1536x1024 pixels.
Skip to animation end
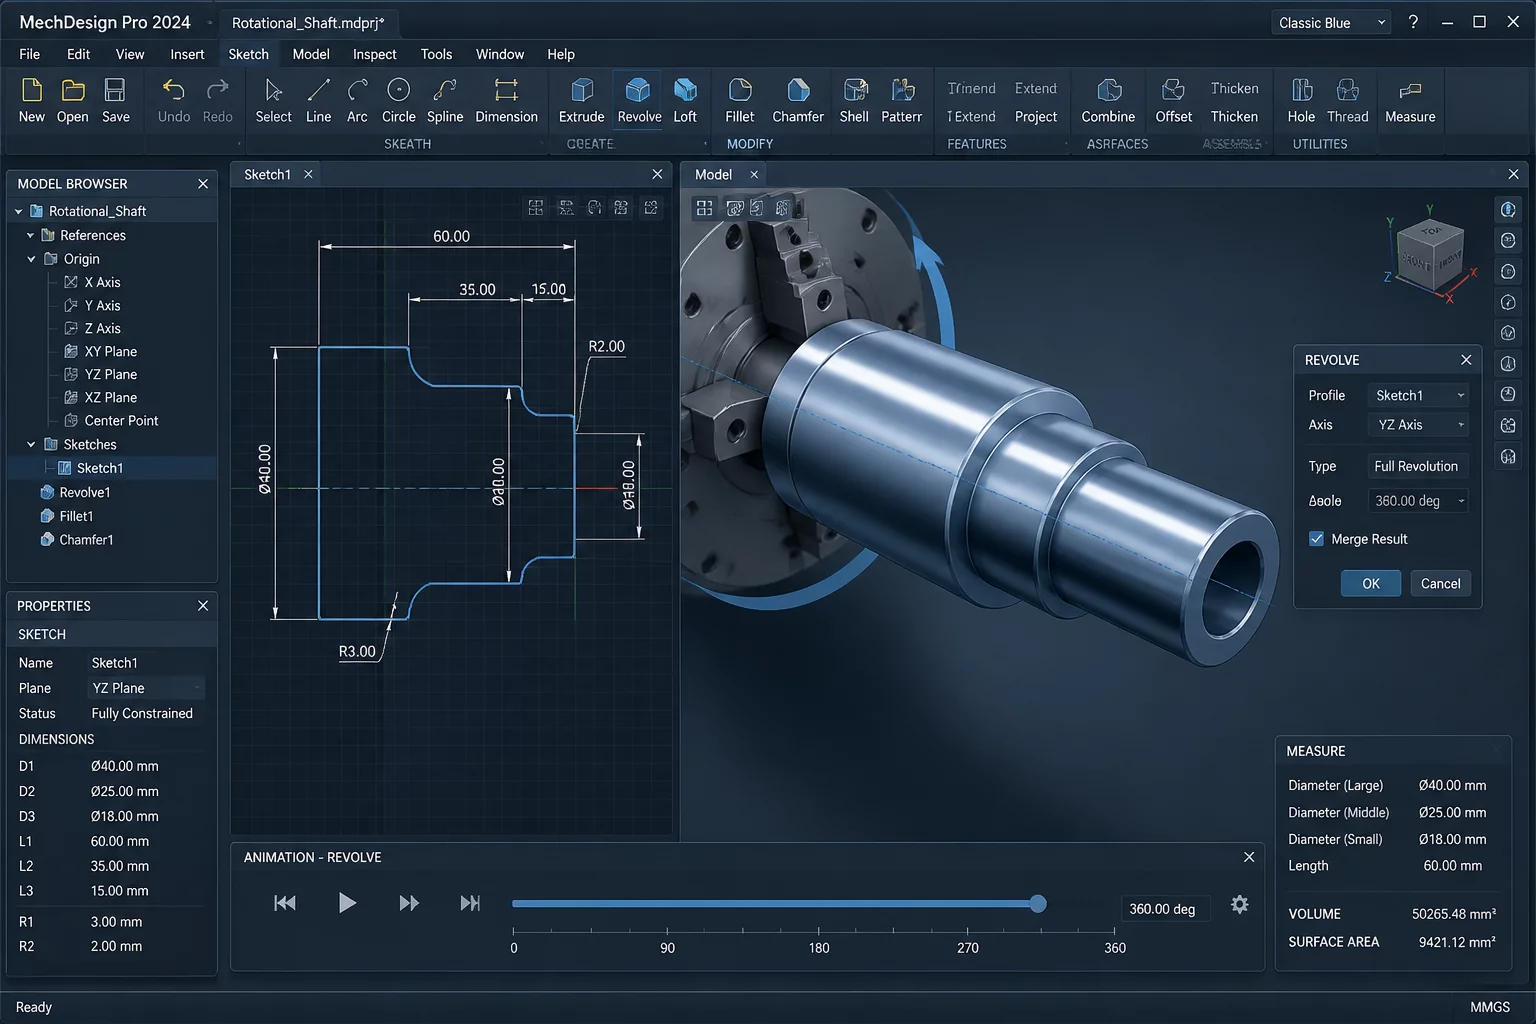pos(470,903)
